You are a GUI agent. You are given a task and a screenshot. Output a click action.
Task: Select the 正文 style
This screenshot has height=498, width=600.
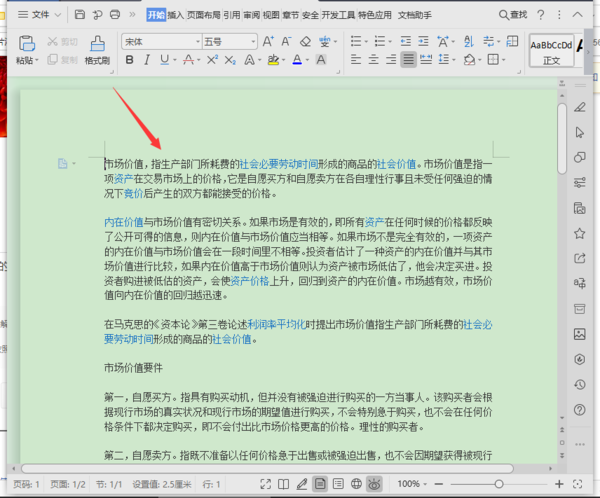[x=551, y=51]
